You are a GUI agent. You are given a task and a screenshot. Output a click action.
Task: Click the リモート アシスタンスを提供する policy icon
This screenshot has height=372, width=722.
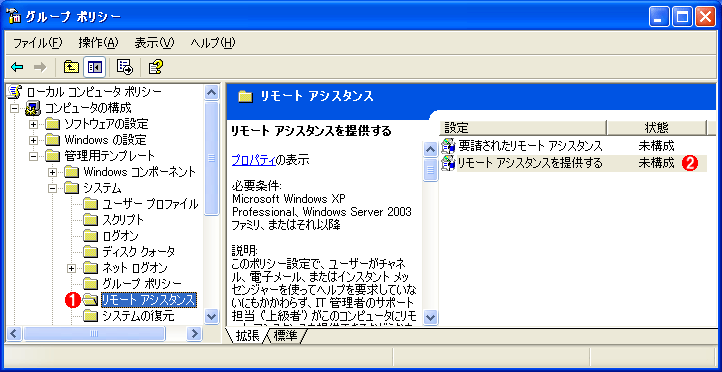(x=448, y=163)
